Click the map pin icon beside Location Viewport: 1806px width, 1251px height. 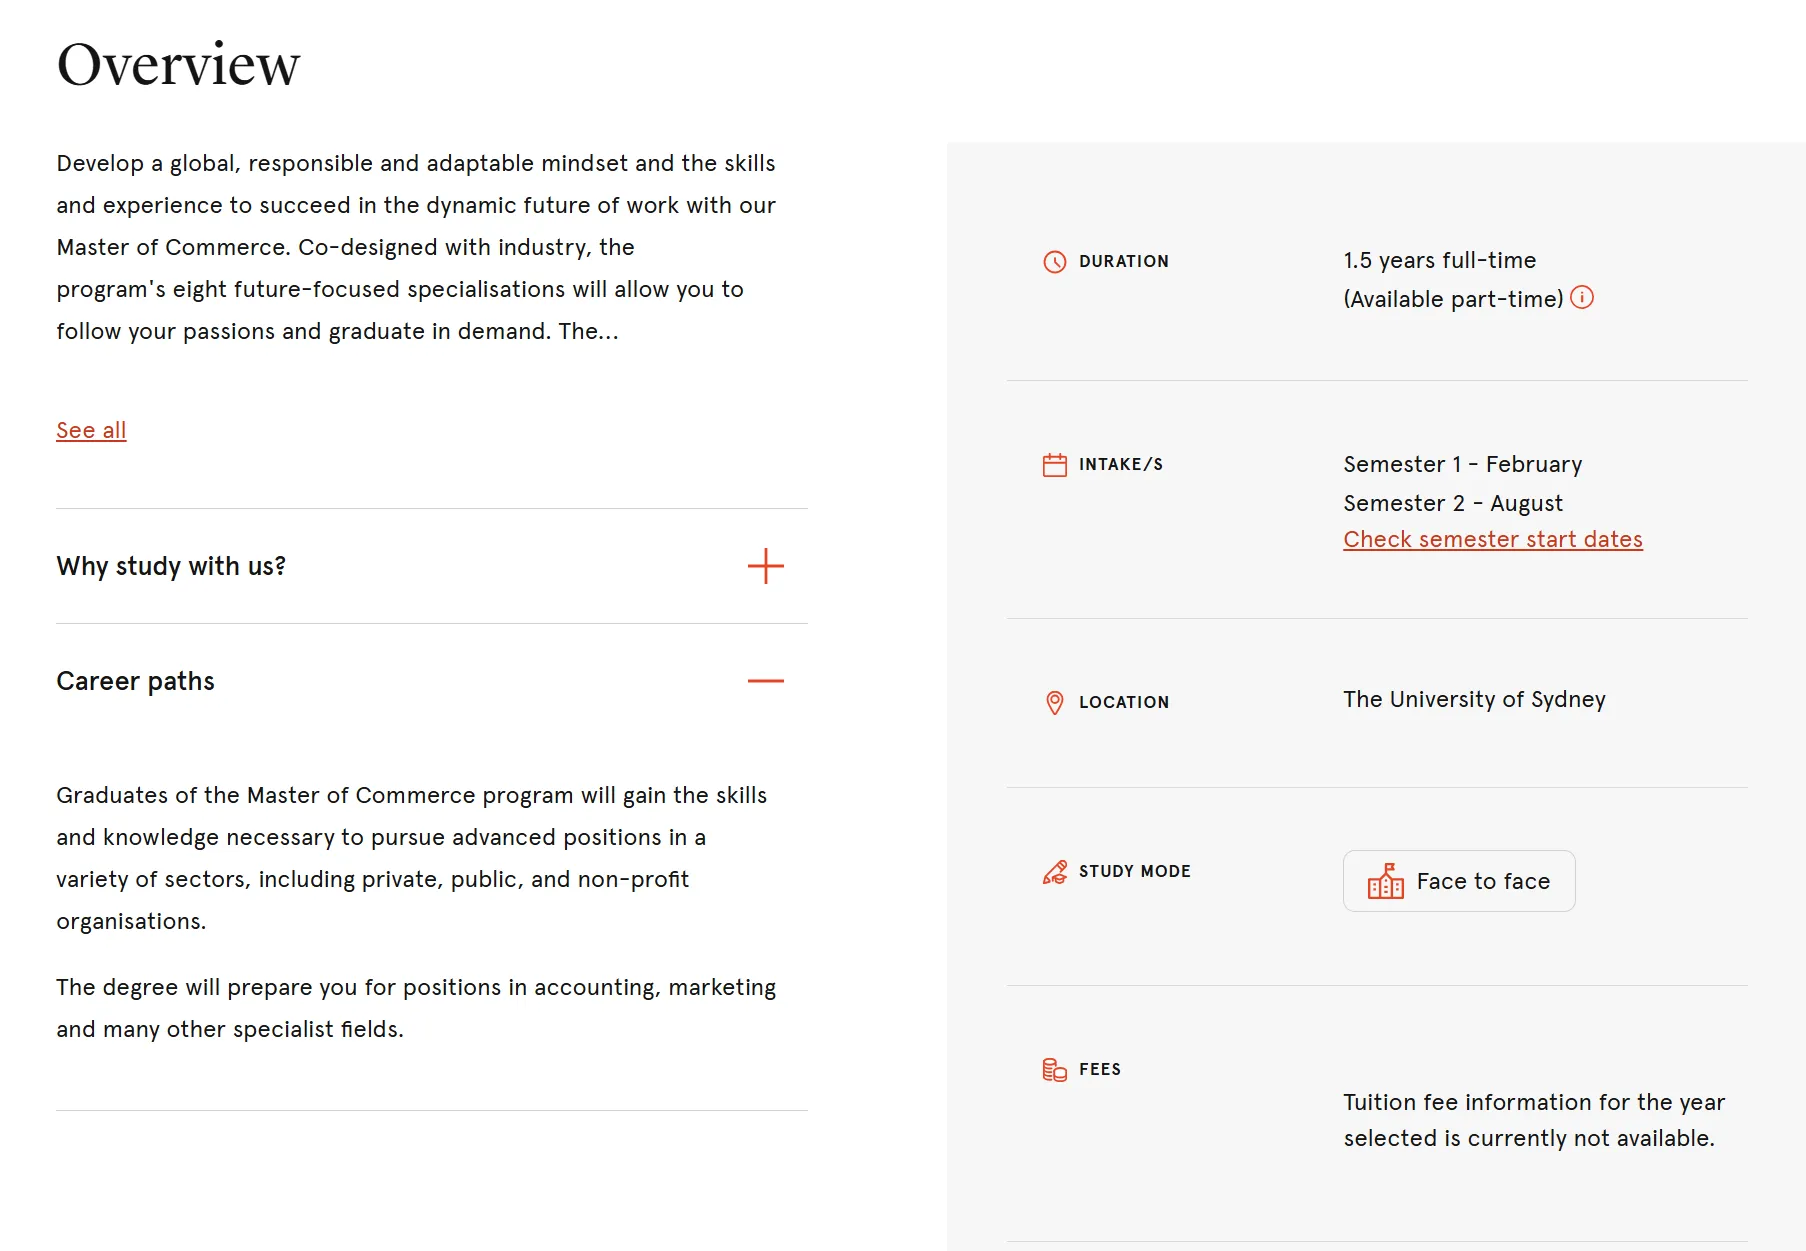tap(1054, 703)
